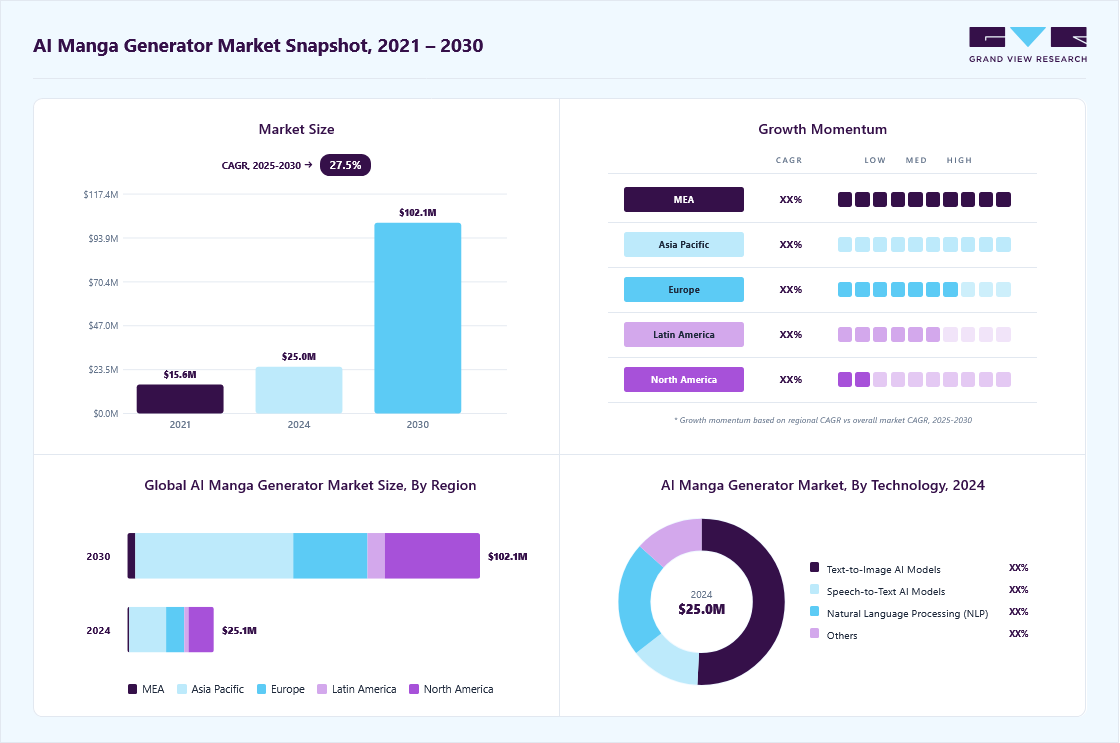Click the MEA region label in Growth Momentum
The width and height of the screenshot is (1120, 743).
coord(684,199)
